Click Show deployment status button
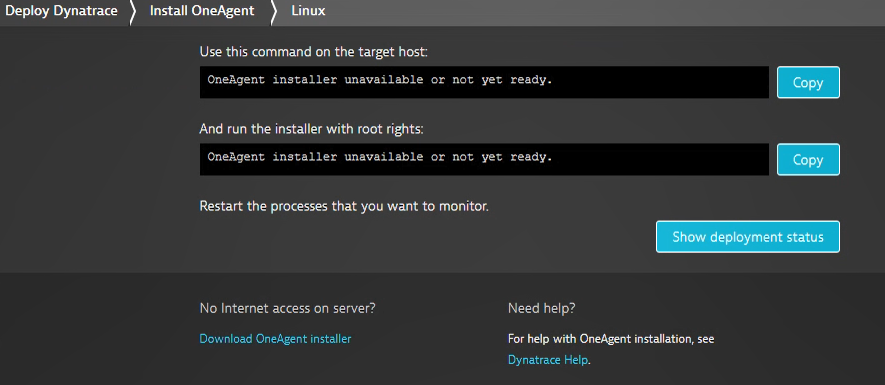Viewport: 885px width, 385px height. tap(747, 237)
